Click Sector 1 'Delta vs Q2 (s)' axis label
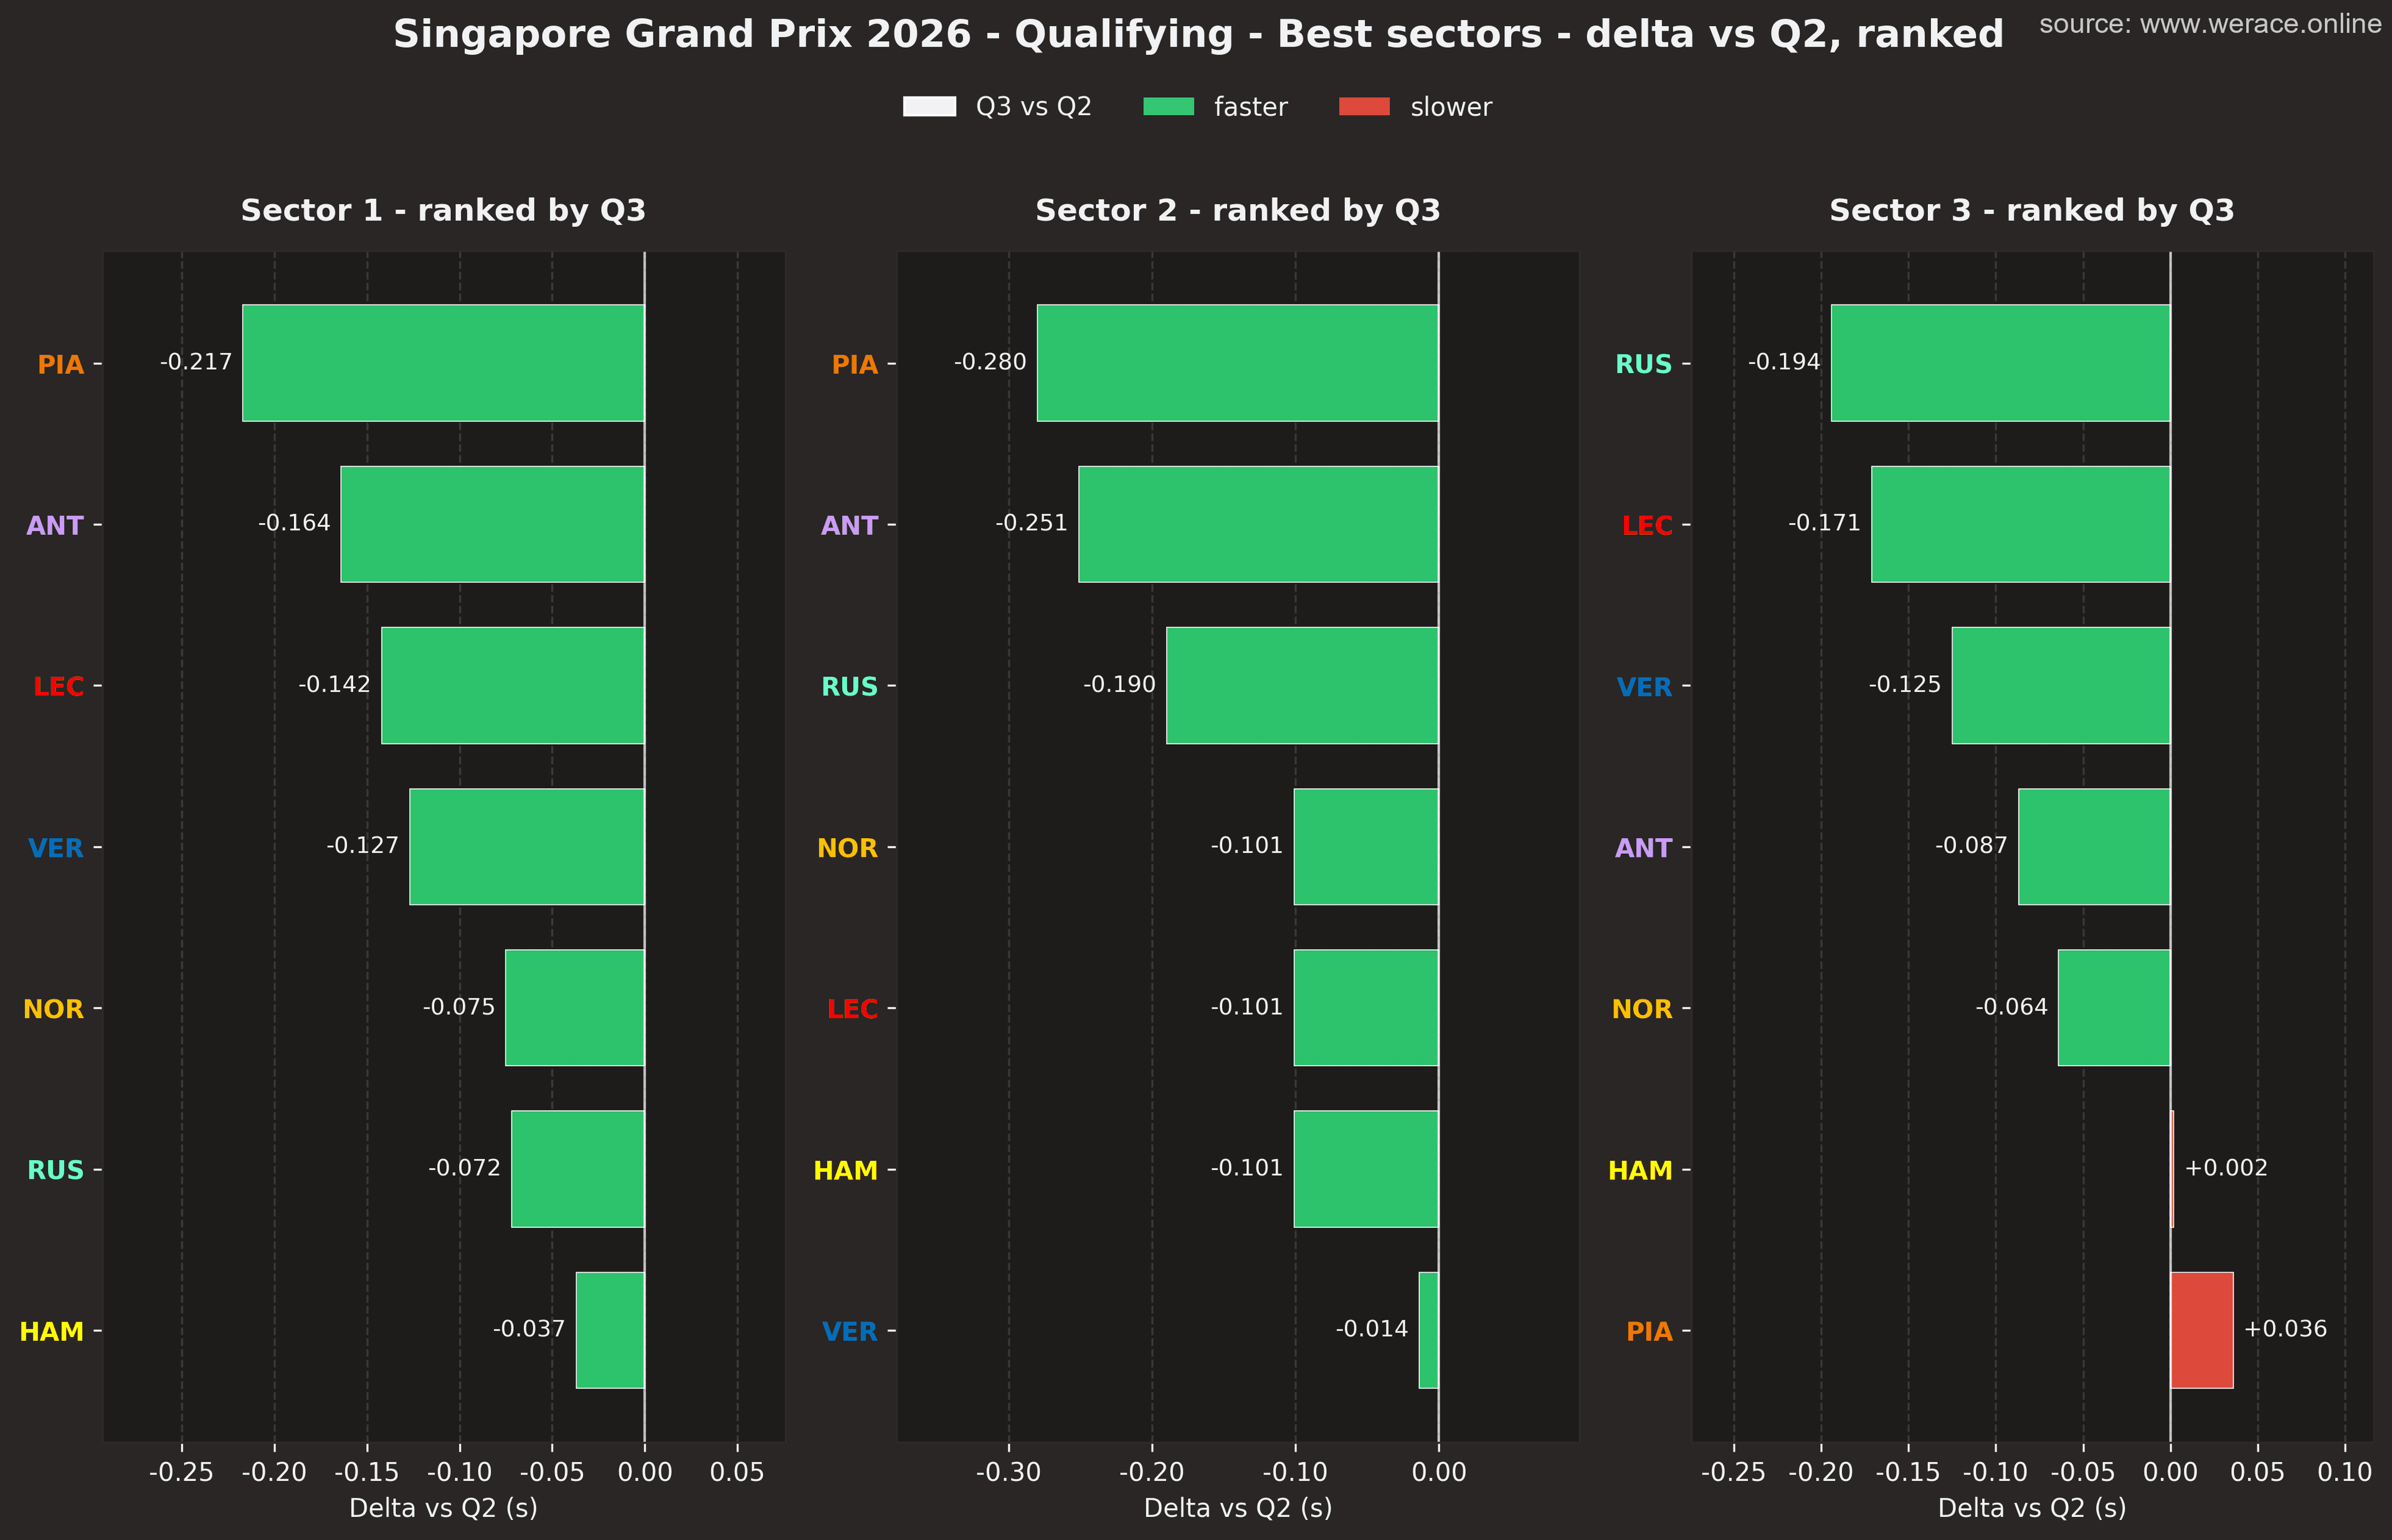 [x=443, y=1508]
